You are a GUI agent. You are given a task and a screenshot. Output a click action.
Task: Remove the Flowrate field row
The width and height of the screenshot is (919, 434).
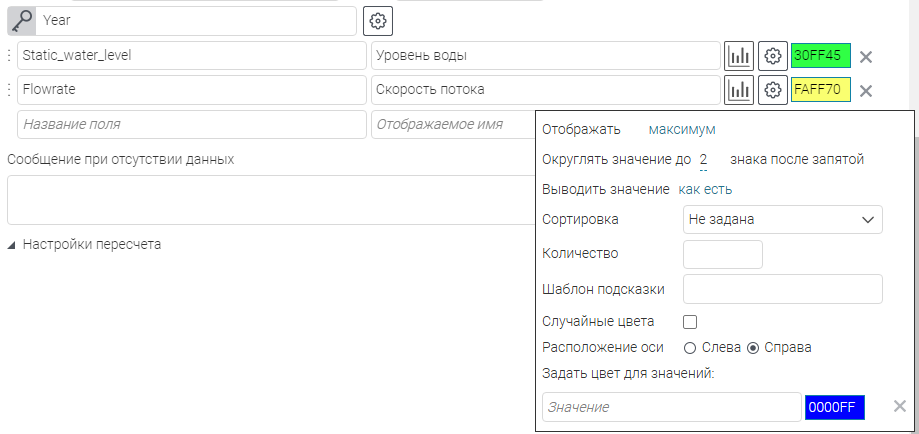click(x=866, y=91)
